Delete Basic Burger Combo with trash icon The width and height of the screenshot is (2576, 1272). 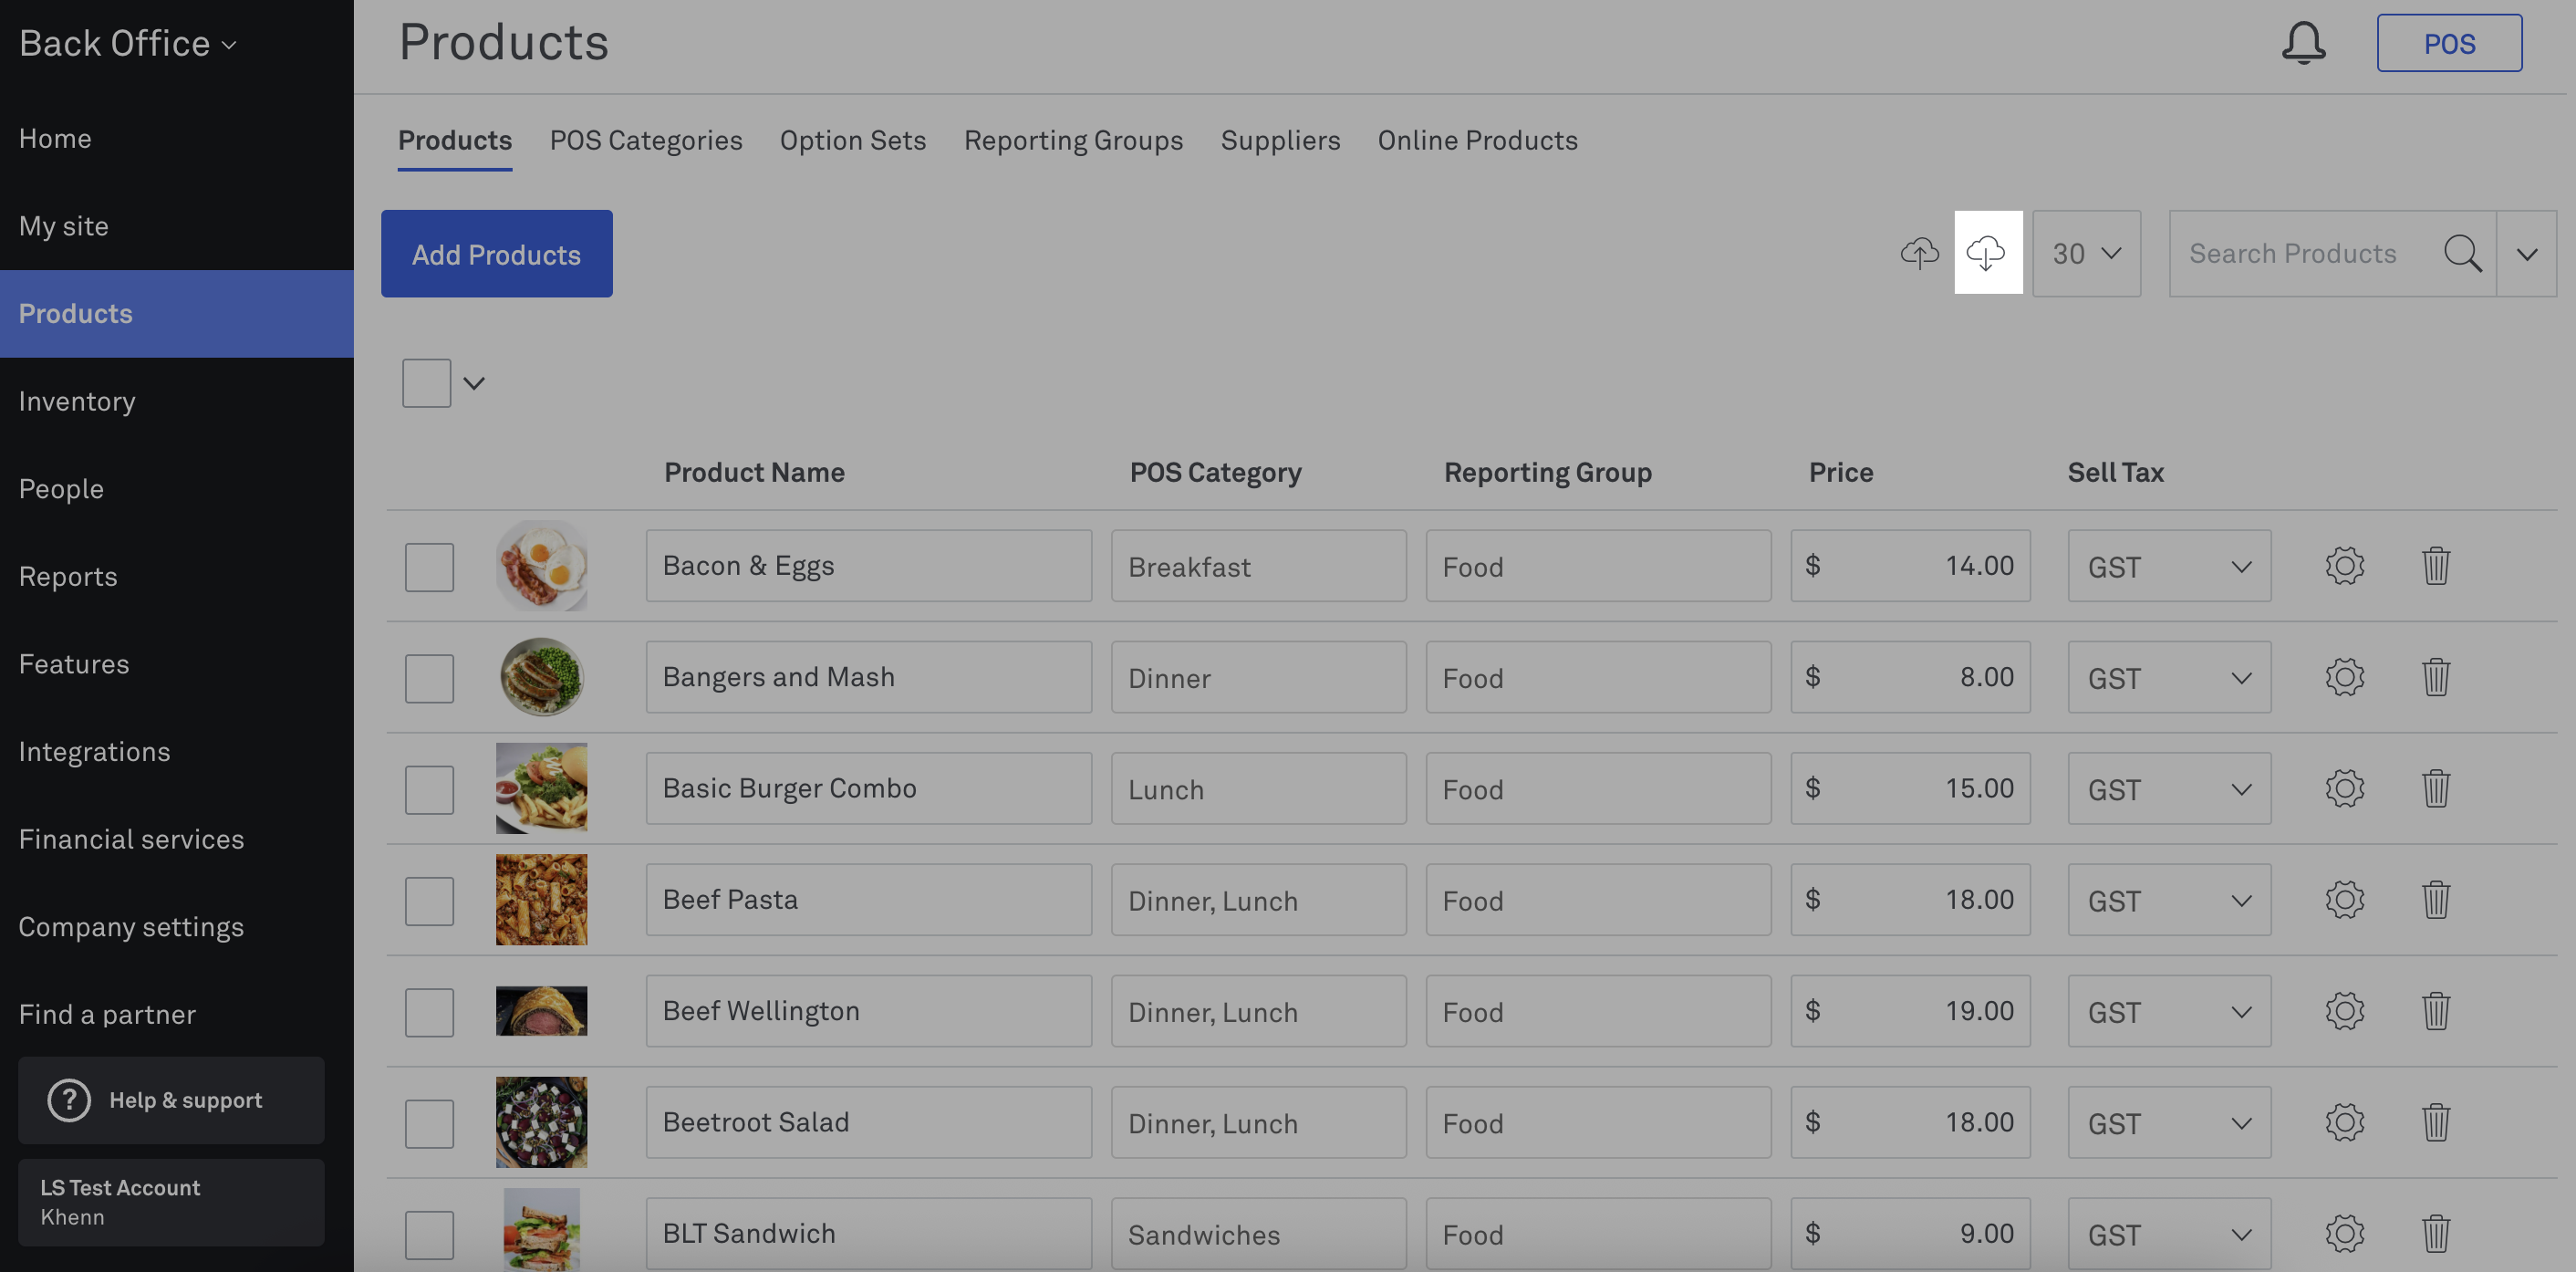coord(2435,788)
